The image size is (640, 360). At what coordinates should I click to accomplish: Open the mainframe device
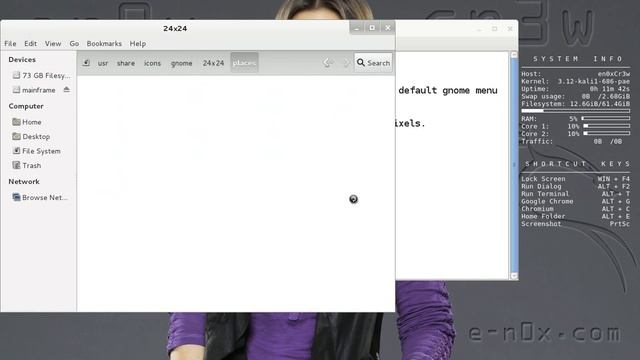(x=33, y=90)
